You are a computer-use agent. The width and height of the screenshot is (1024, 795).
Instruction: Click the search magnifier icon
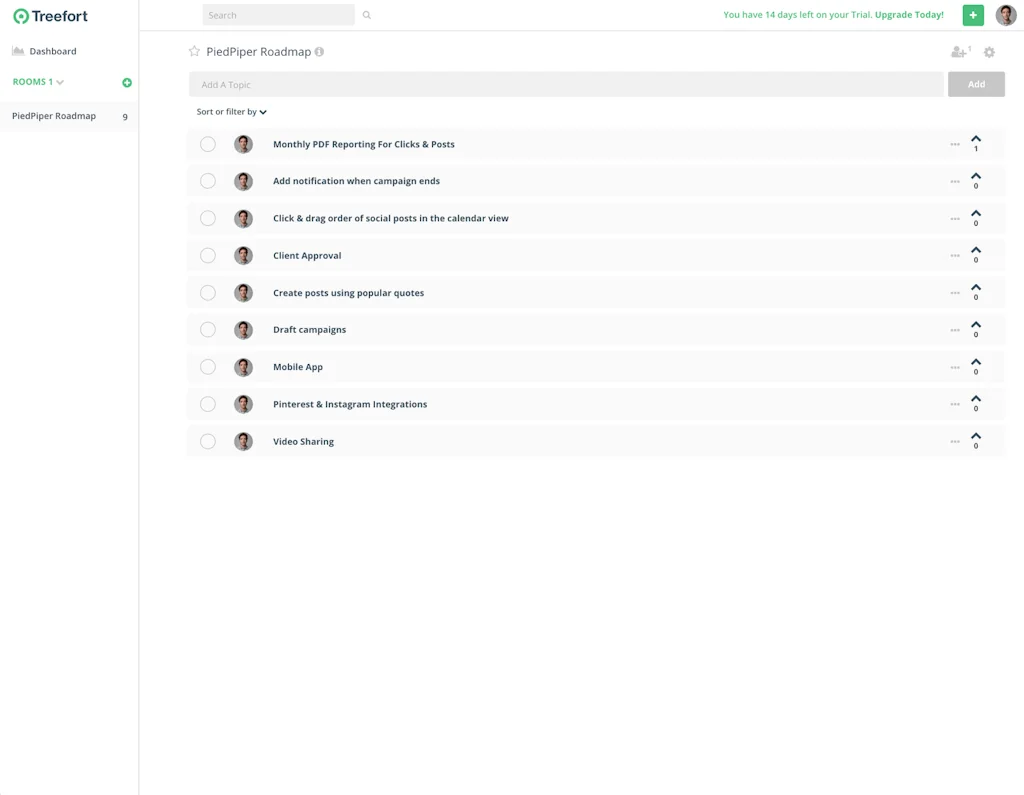coord(366,15)
